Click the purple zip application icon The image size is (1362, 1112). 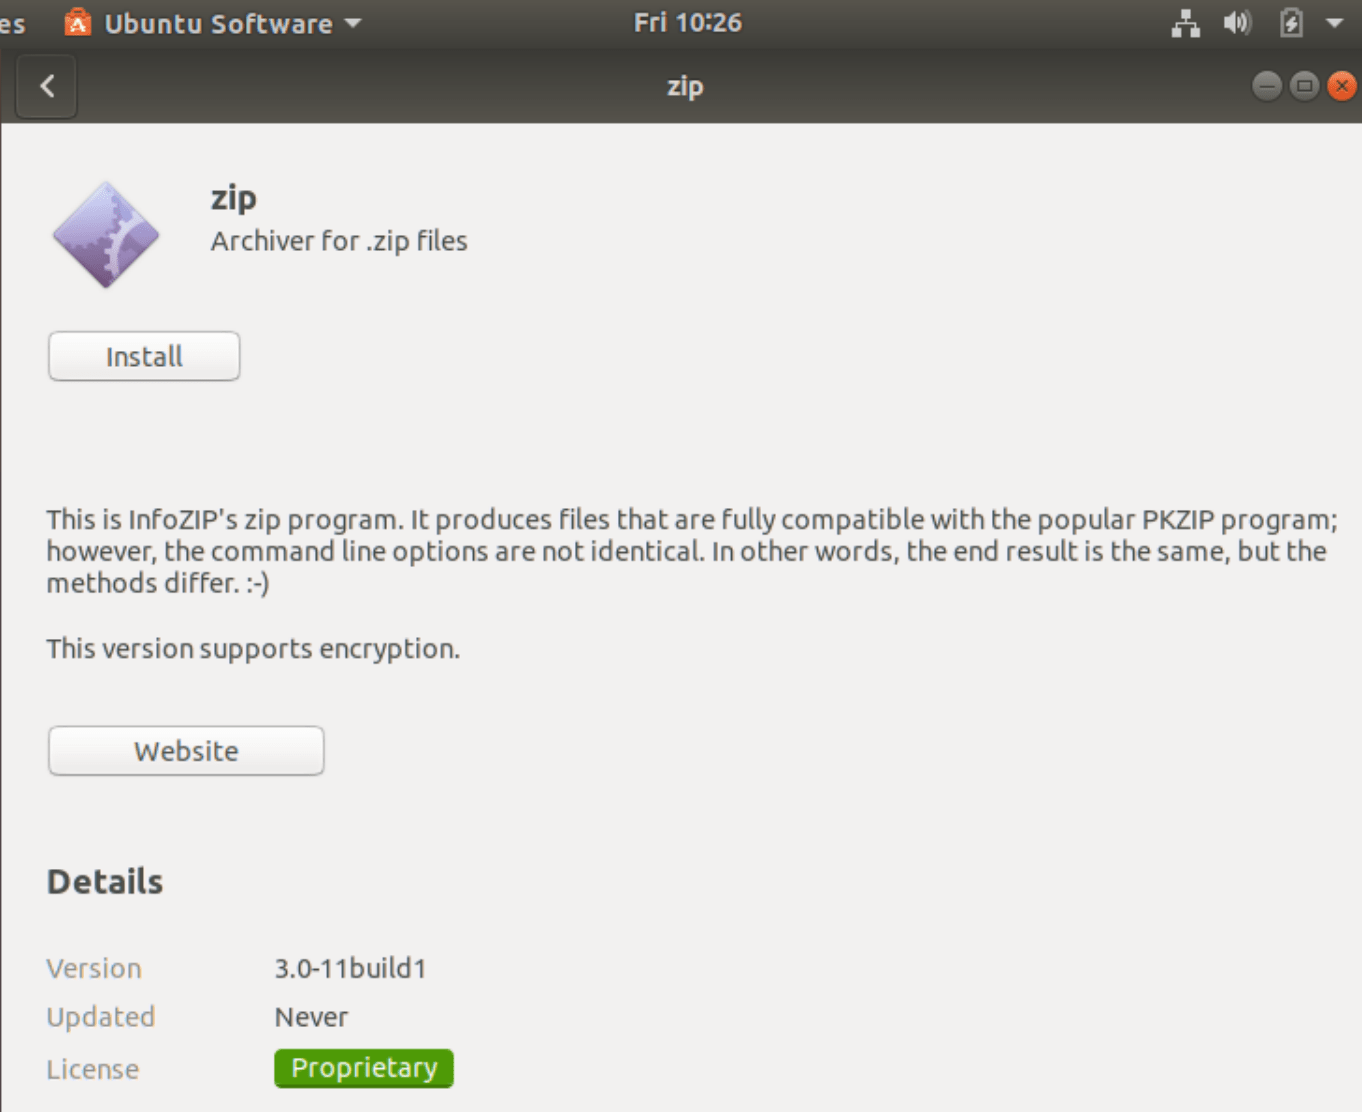click(106, 233)
